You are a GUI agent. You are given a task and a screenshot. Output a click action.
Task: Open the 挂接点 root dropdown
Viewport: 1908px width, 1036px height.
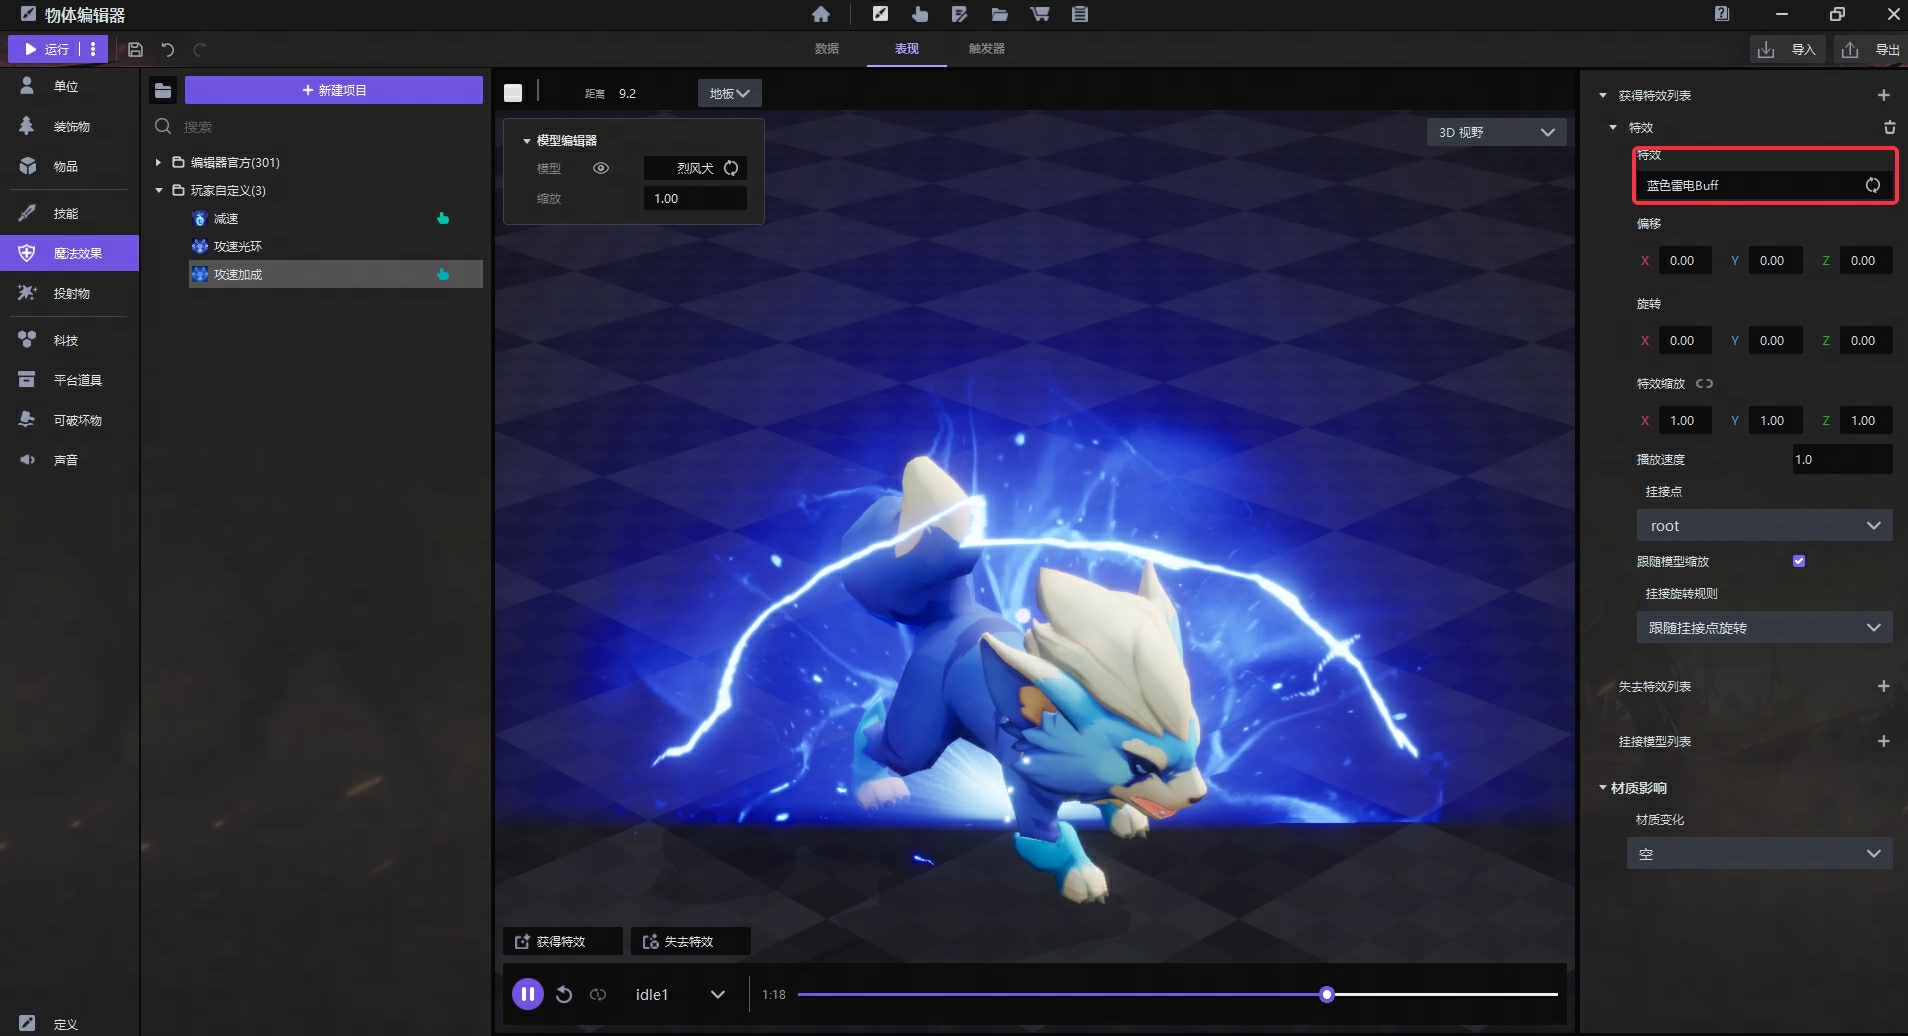pyautogui.click(x=1764, y=525)
